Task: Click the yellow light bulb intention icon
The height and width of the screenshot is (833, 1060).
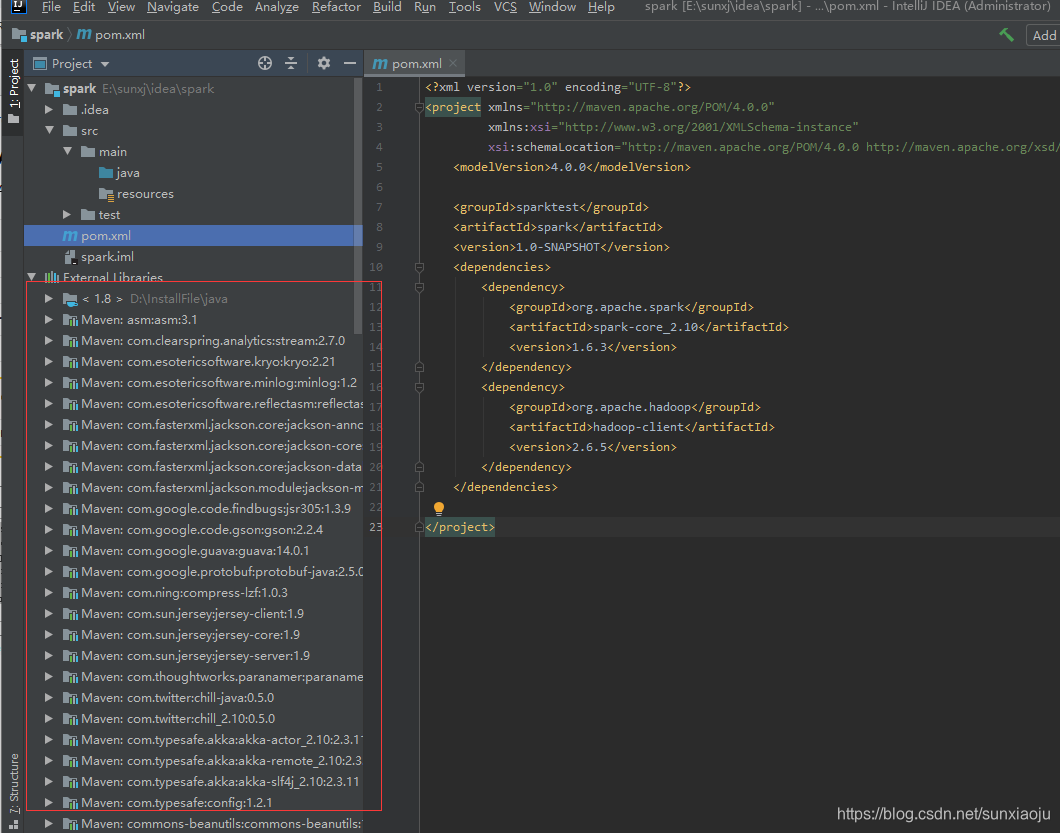Action: coord(439,508)
